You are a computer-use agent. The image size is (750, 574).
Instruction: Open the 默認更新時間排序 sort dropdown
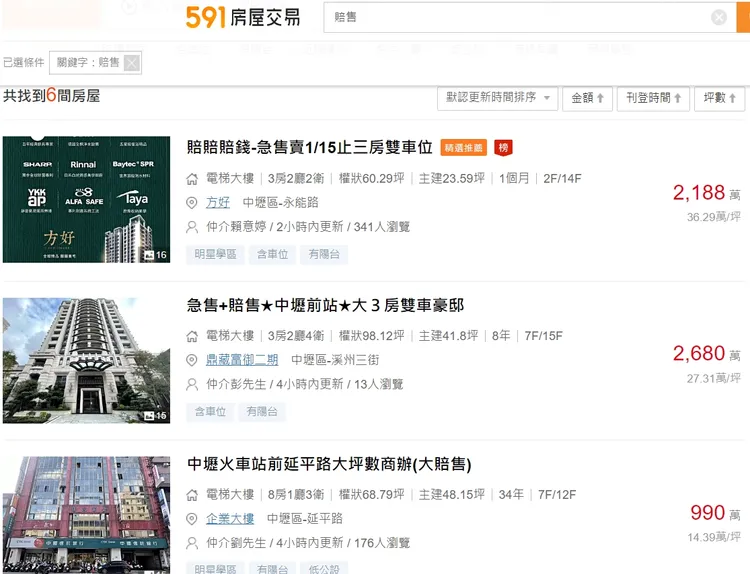click(500, 98)
